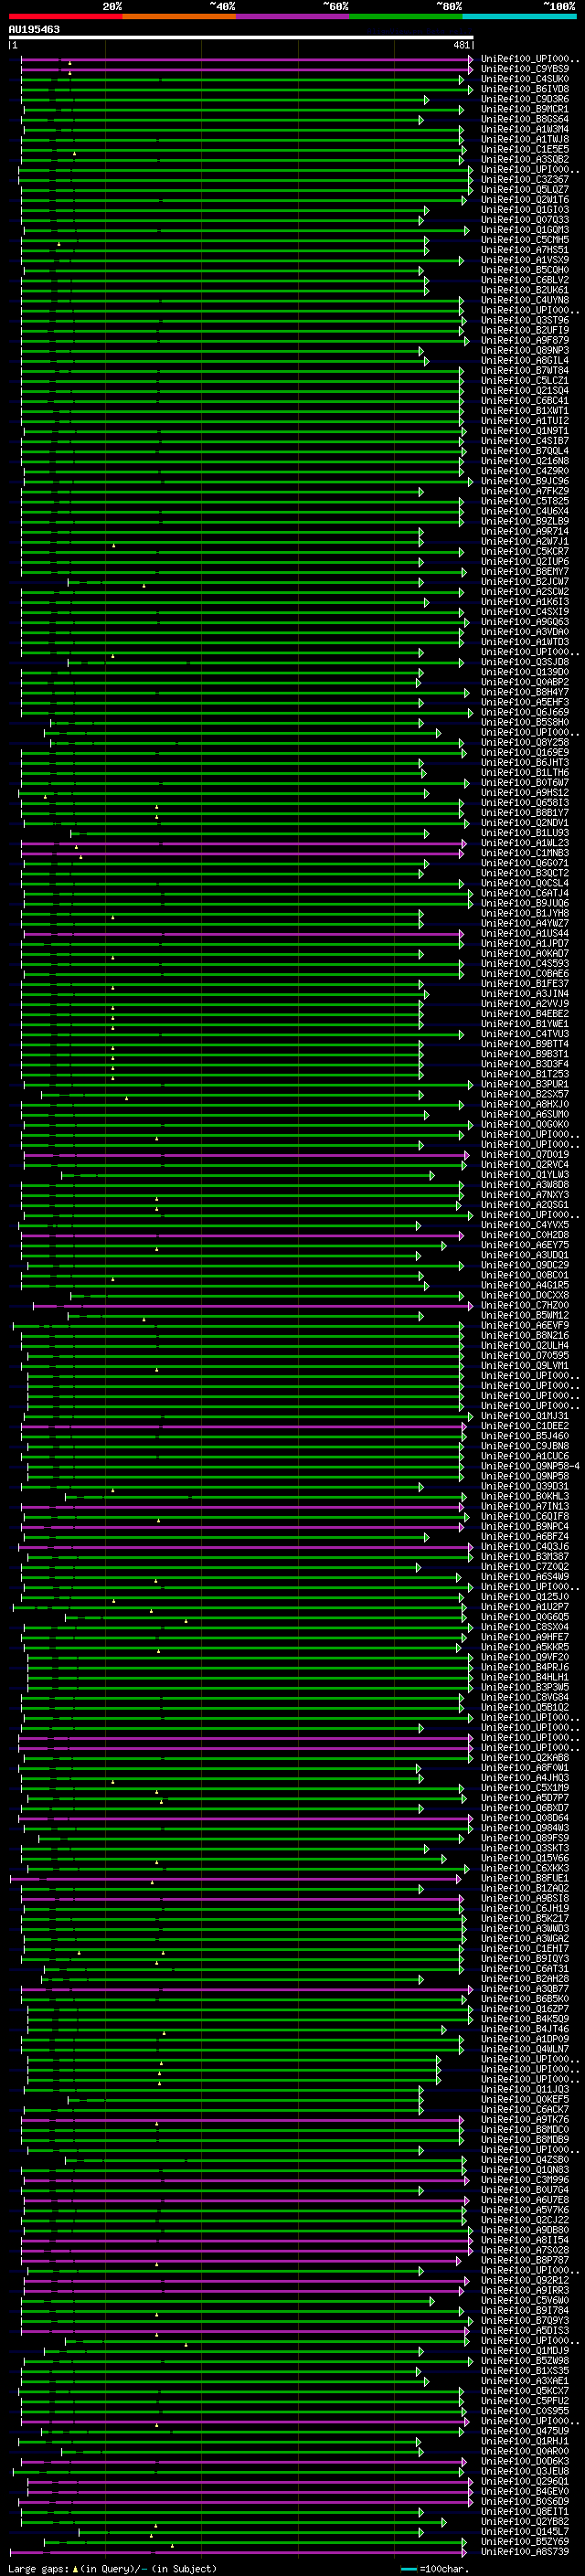The image size is (585, 2576).
Task: Choose hit UniRef100_C3Z367
Action: coord(525,180)
